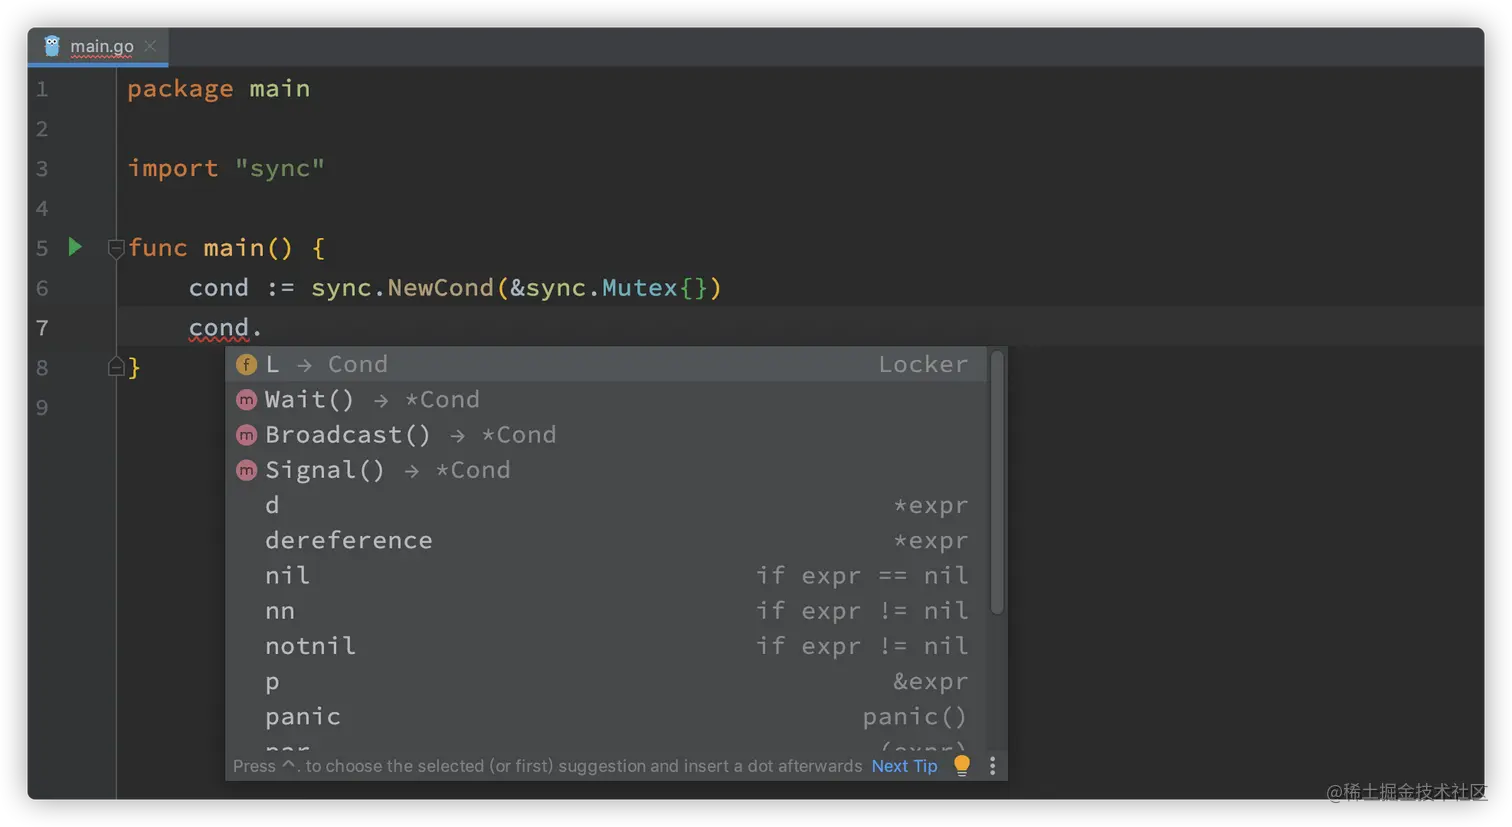Click the Go gopher file icon on tab

click(52, 46)
